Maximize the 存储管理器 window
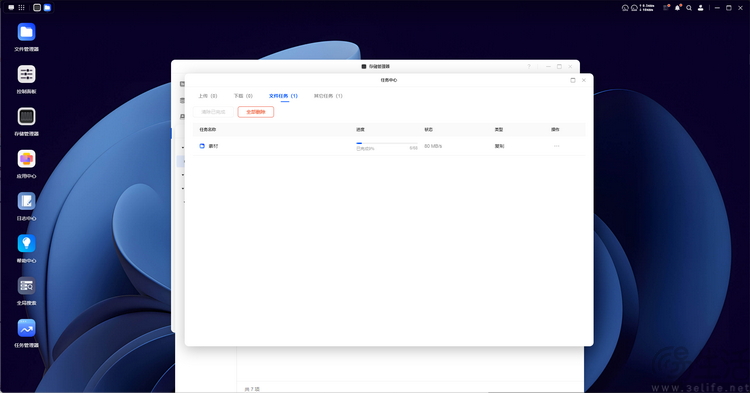The image size is (750, 393). pos(559,66)
